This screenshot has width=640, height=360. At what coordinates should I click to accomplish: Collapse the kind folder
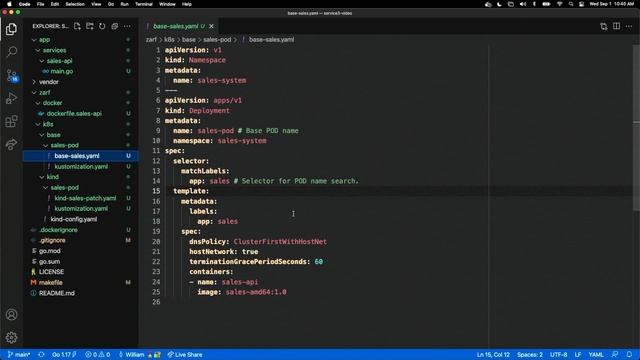click(x=52, y=177)
